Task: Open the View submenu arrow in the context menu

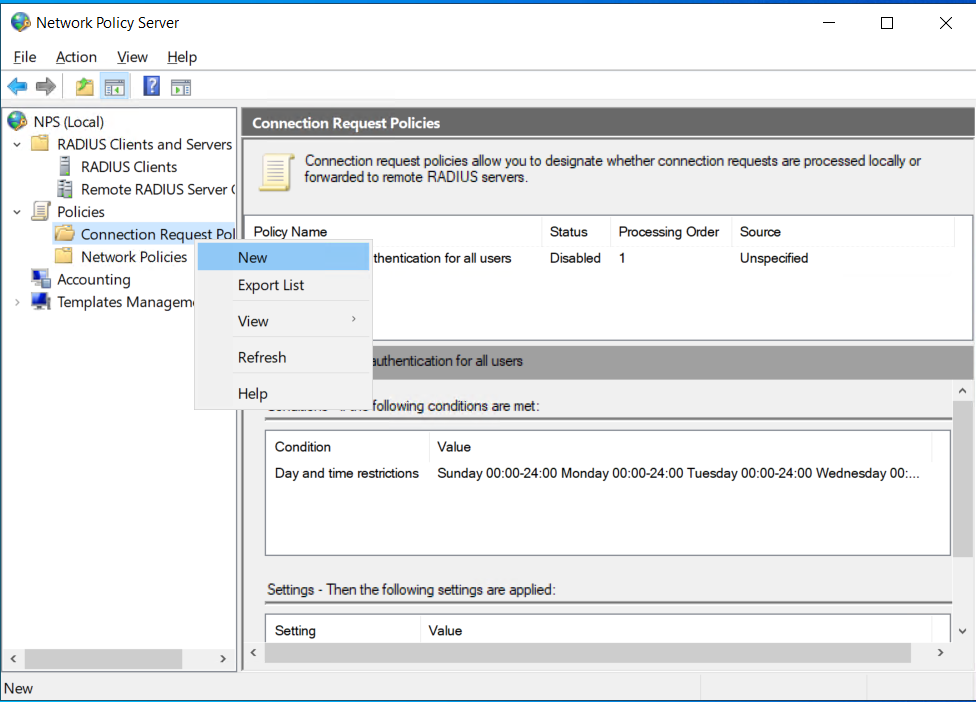Action: click(354, 319)
